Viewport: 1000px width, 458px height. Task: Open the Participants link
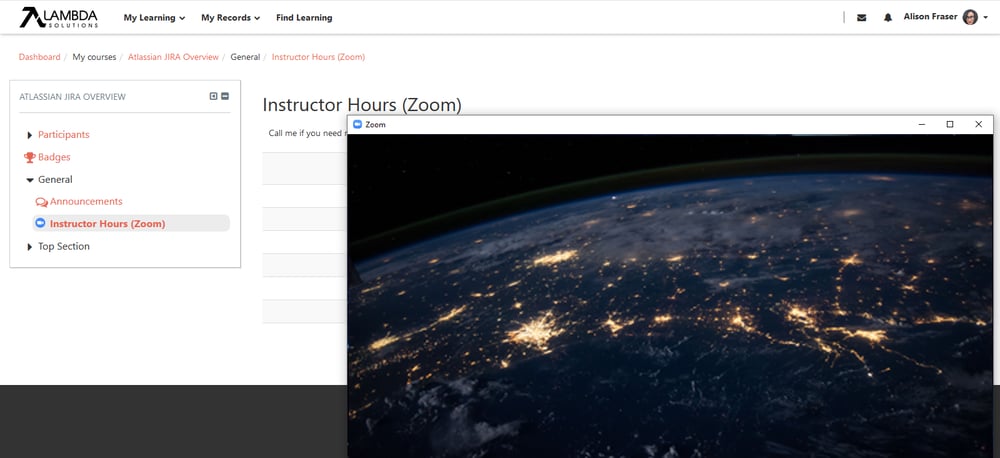coord(64,135)
